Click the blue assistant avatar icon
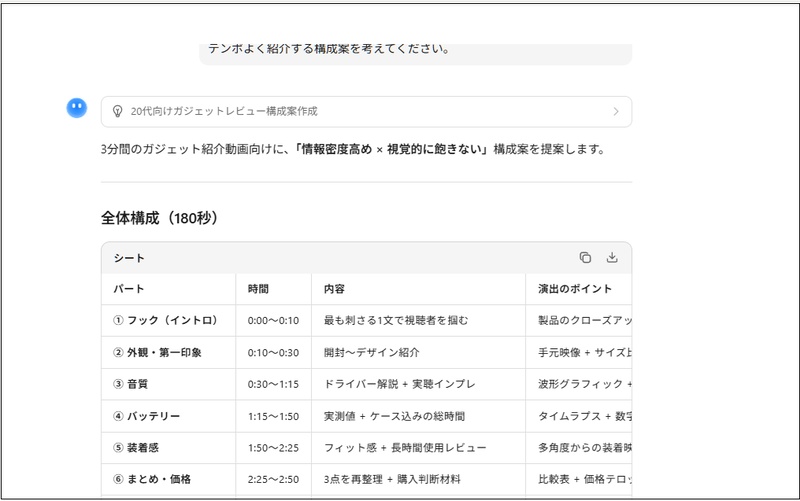The image size is (800, 501). pos(77,108)
